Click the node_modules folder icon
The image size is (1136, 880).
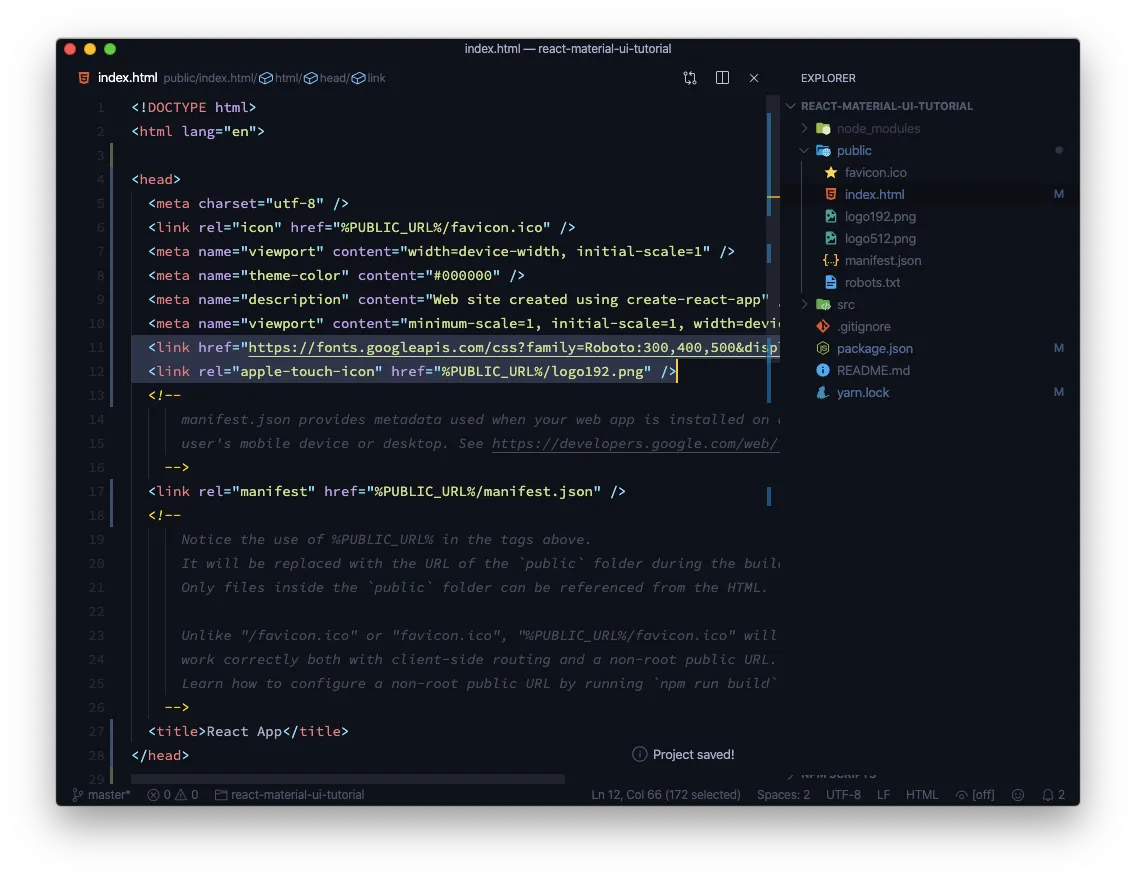pyautogui.click(x=823, y=128)
